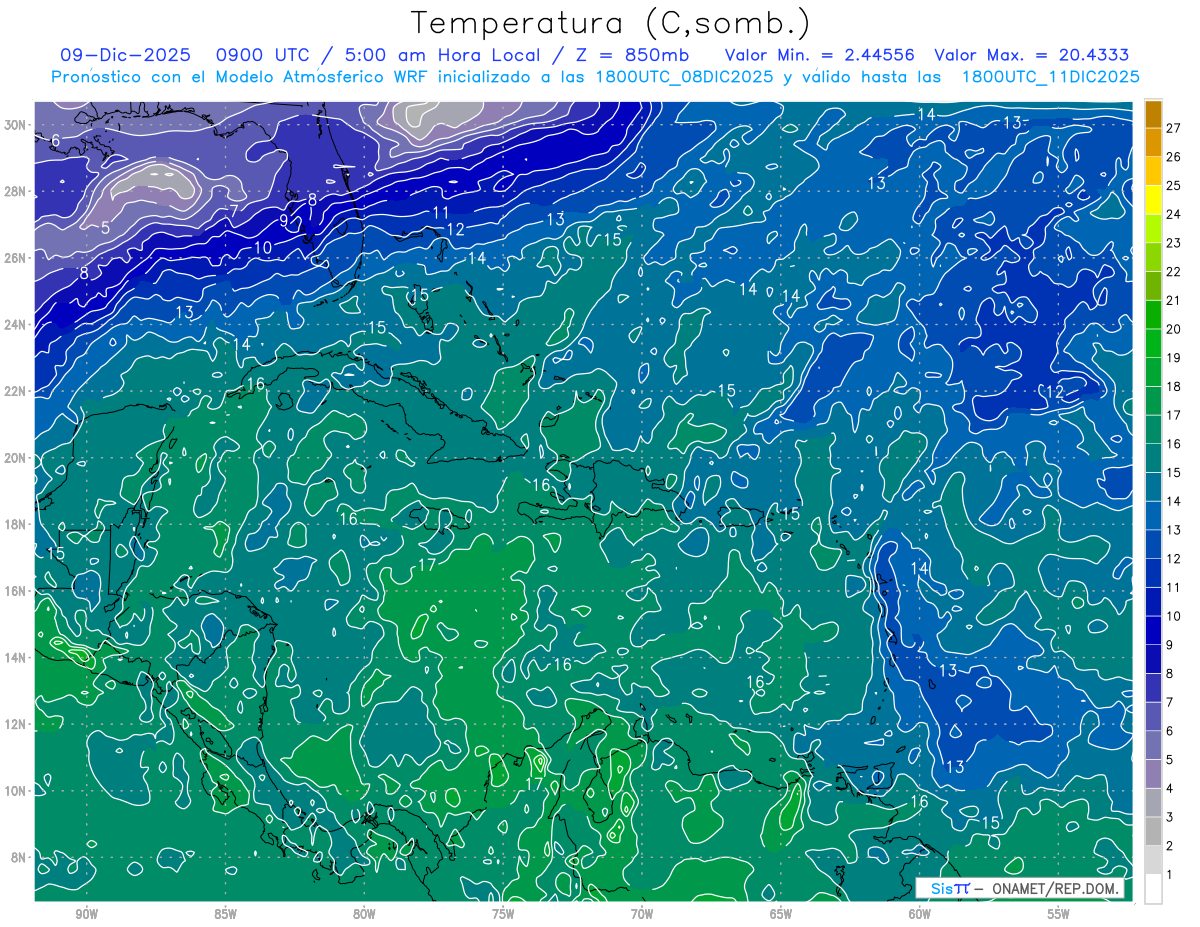Click the contour label '7' on the map

(x=233, y=211)
